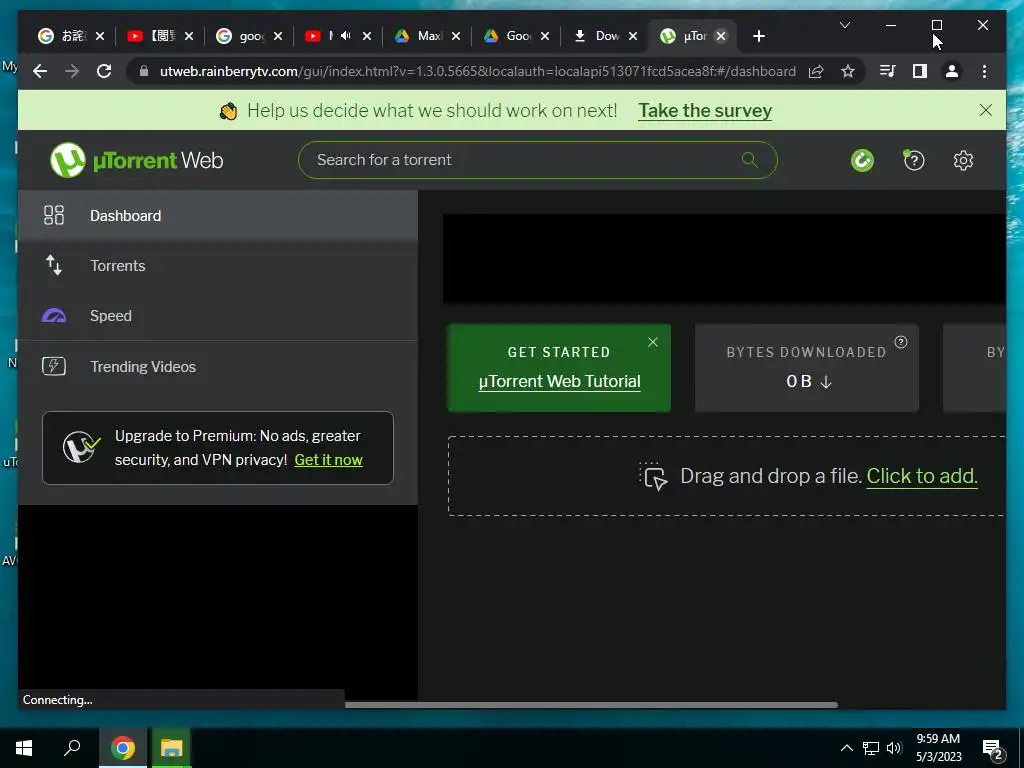The image size is (1024, 768).
Task: Open the Dashboard sidebar item
Action: 217,216
